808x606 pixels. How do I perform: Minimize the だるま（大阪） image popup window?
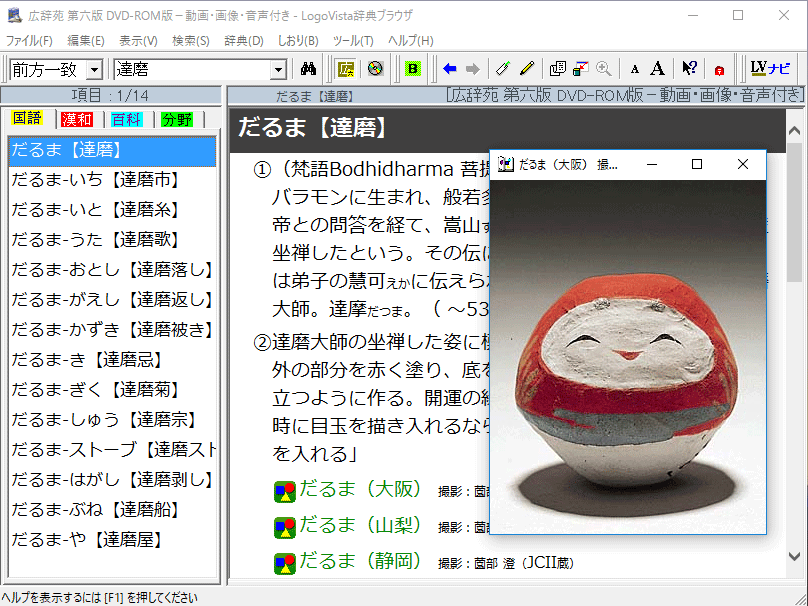652,164
